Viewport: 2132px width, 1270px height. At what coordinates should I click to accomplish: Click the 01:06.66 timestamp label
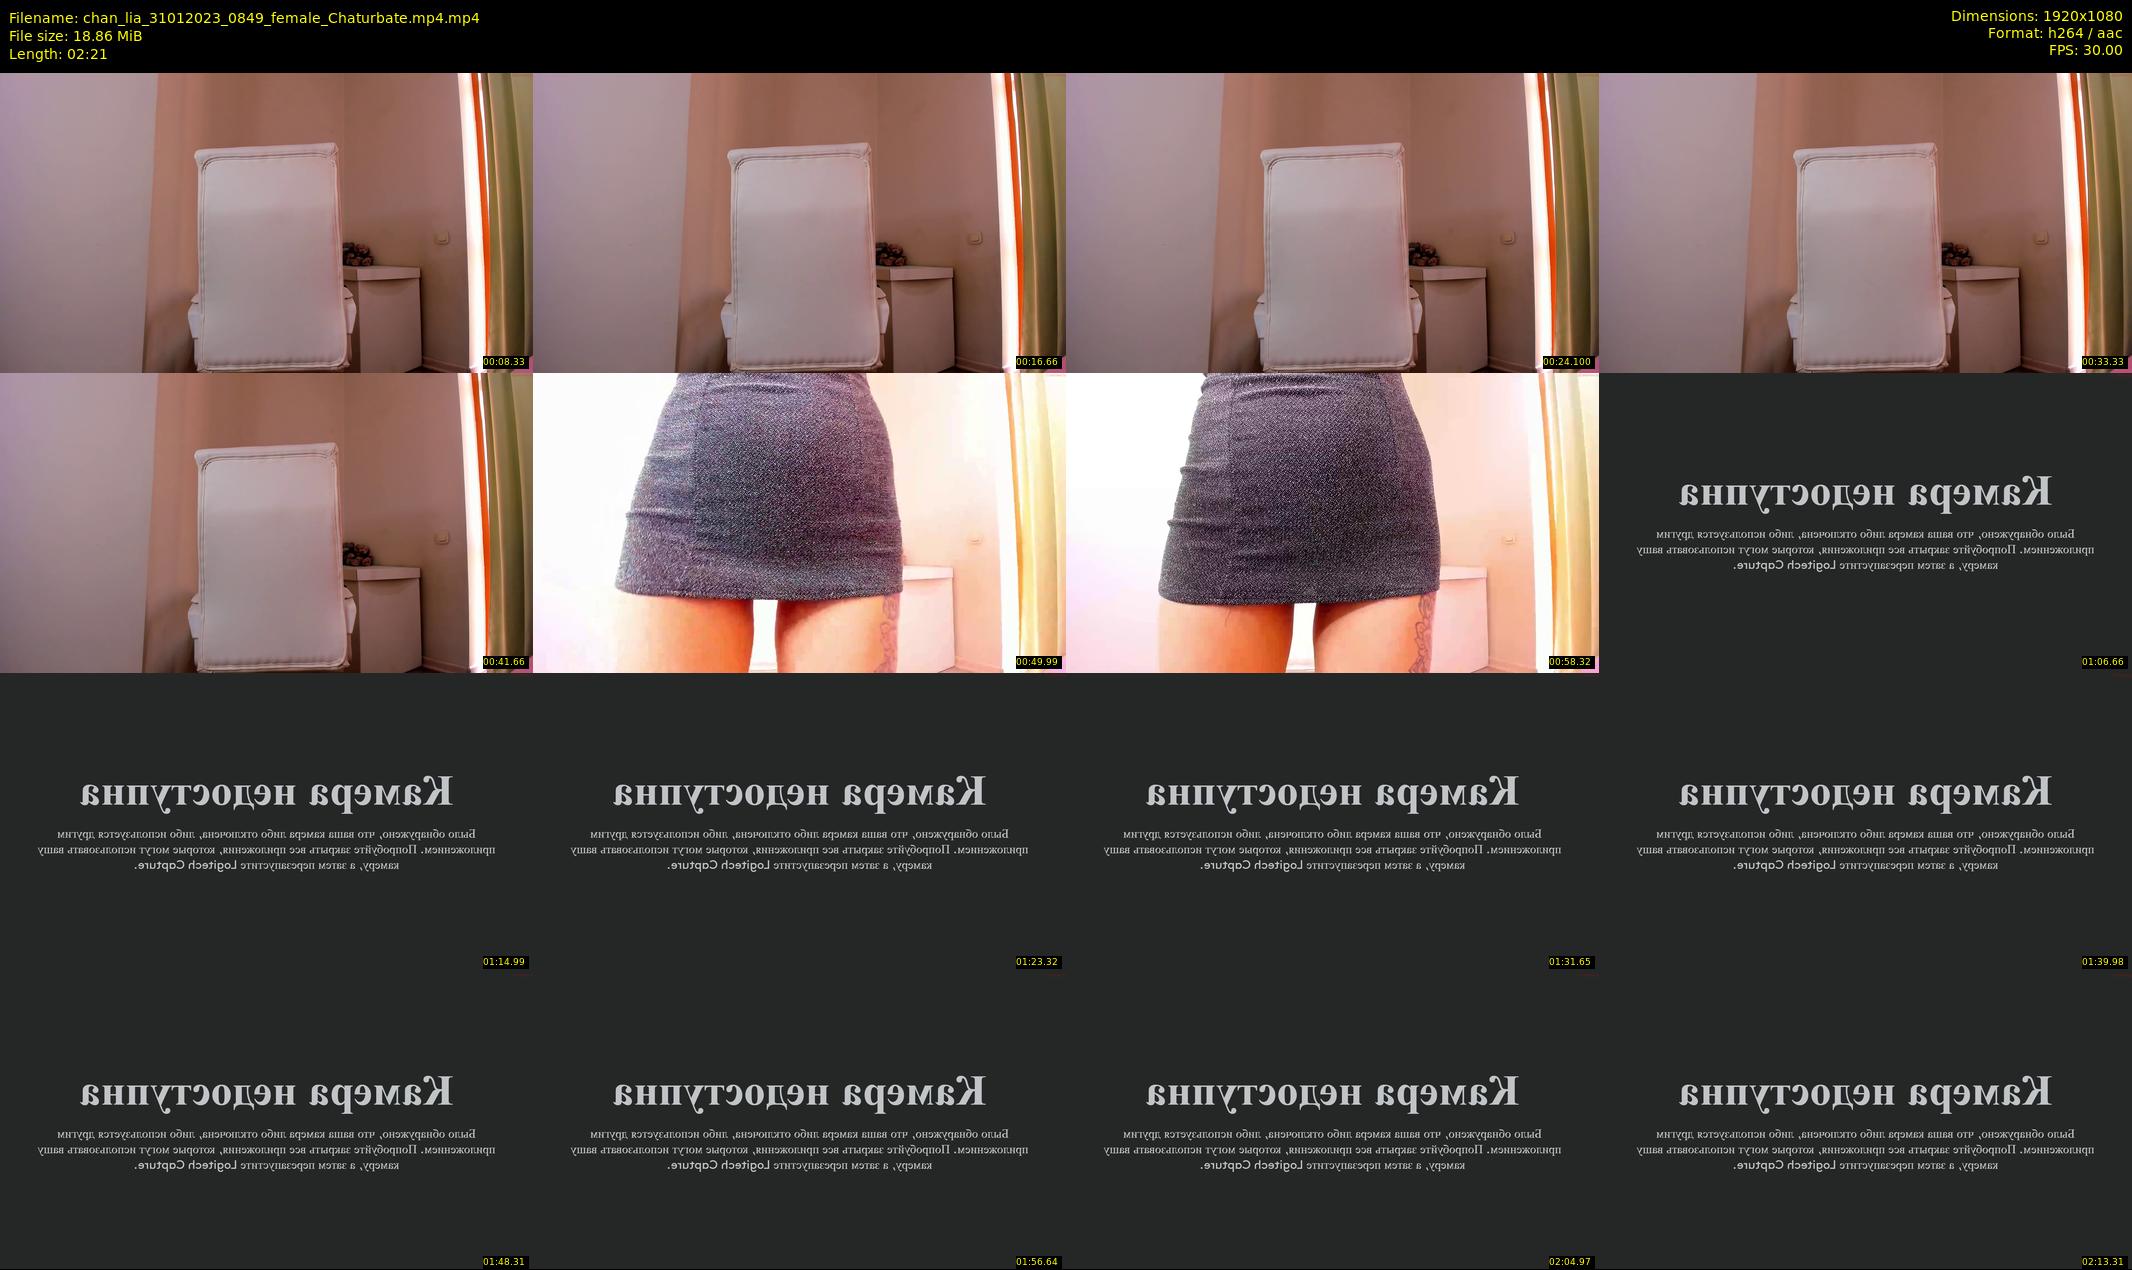[2103, 662]
